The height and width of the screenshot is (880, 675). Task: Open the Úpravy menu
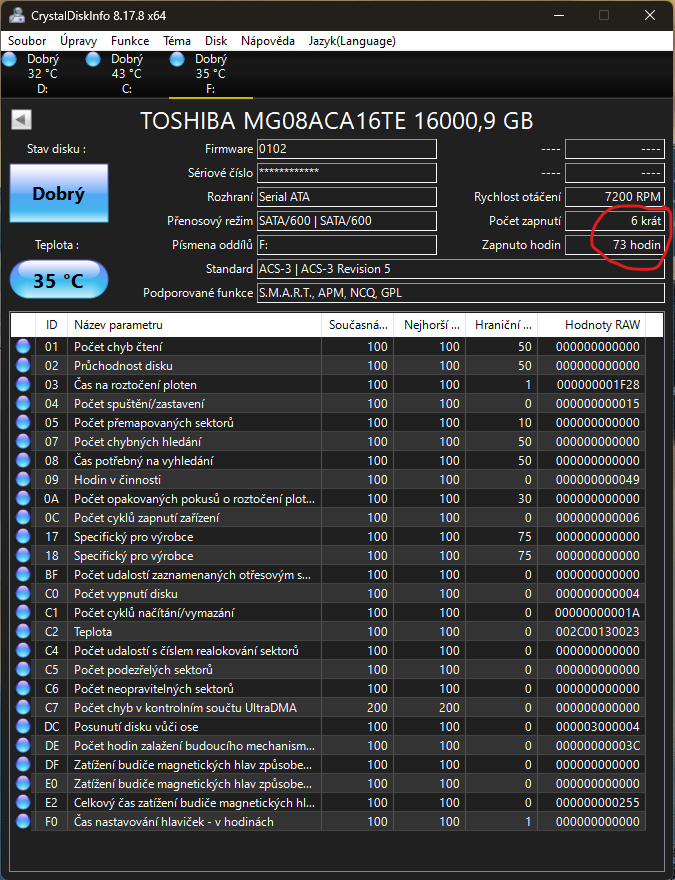[x=79, y=41]
